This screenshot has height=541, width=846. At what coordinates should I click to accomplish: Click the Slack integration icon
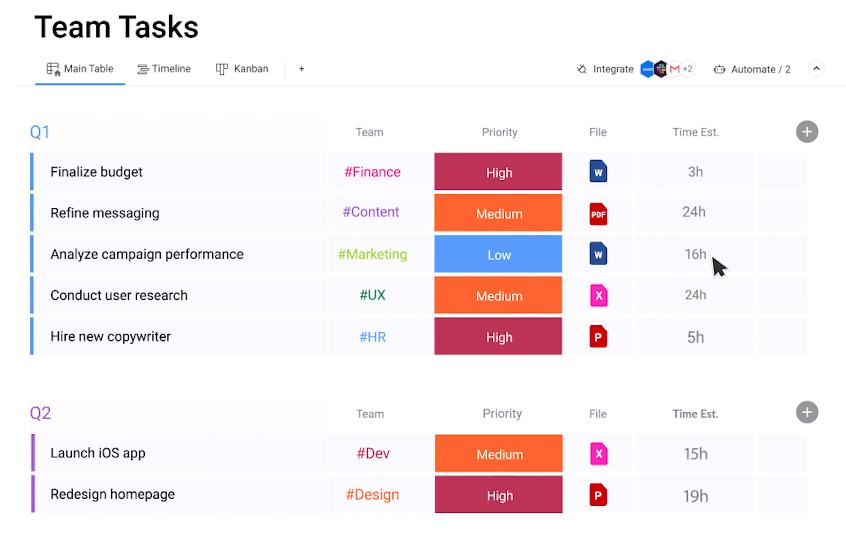click(x=661, y=69)
